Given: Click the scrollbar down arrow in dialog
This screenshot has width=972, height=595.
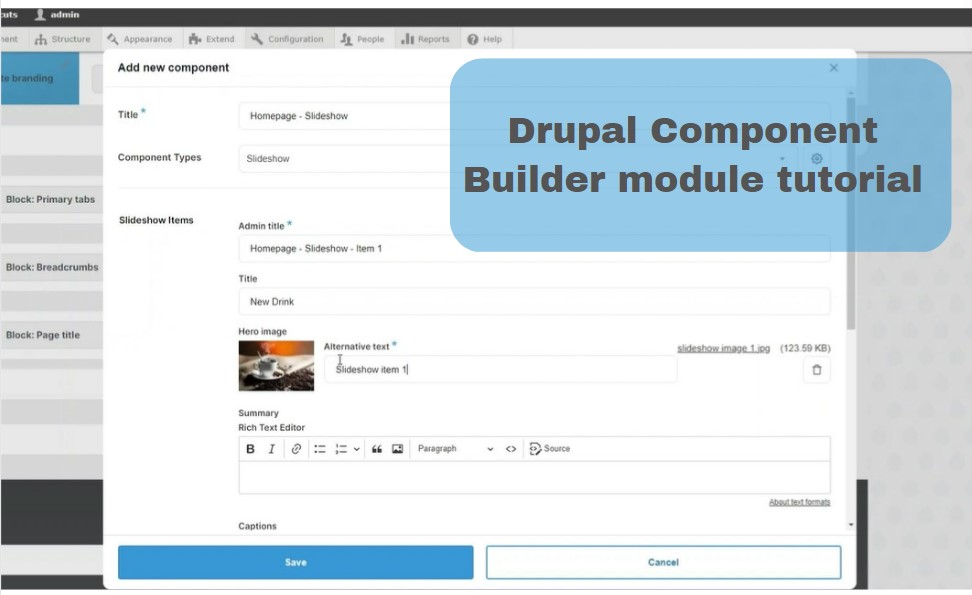Looking at the screenshot, I should (x=850, y=525).
